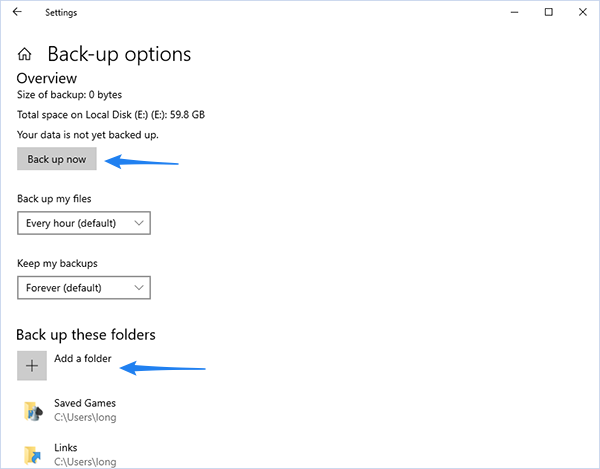Viewport: 600px width, 469px height.
Task: Maximize the Settings window
Action: (x=548, y=12)
